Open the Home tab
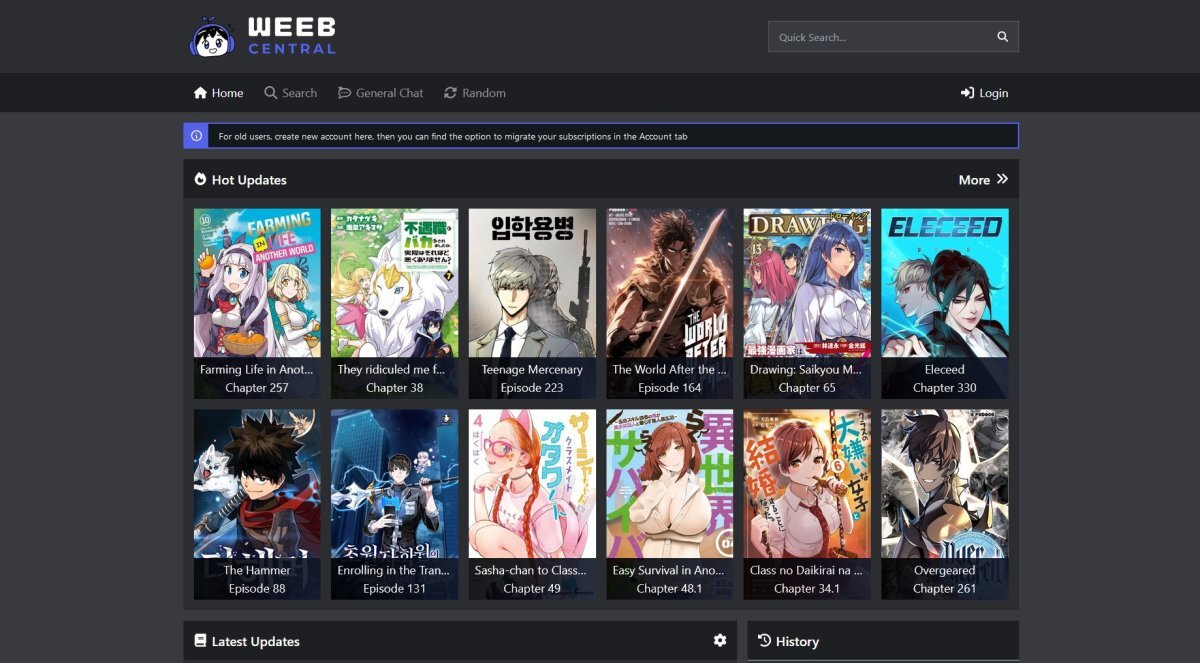 (218, 93)
